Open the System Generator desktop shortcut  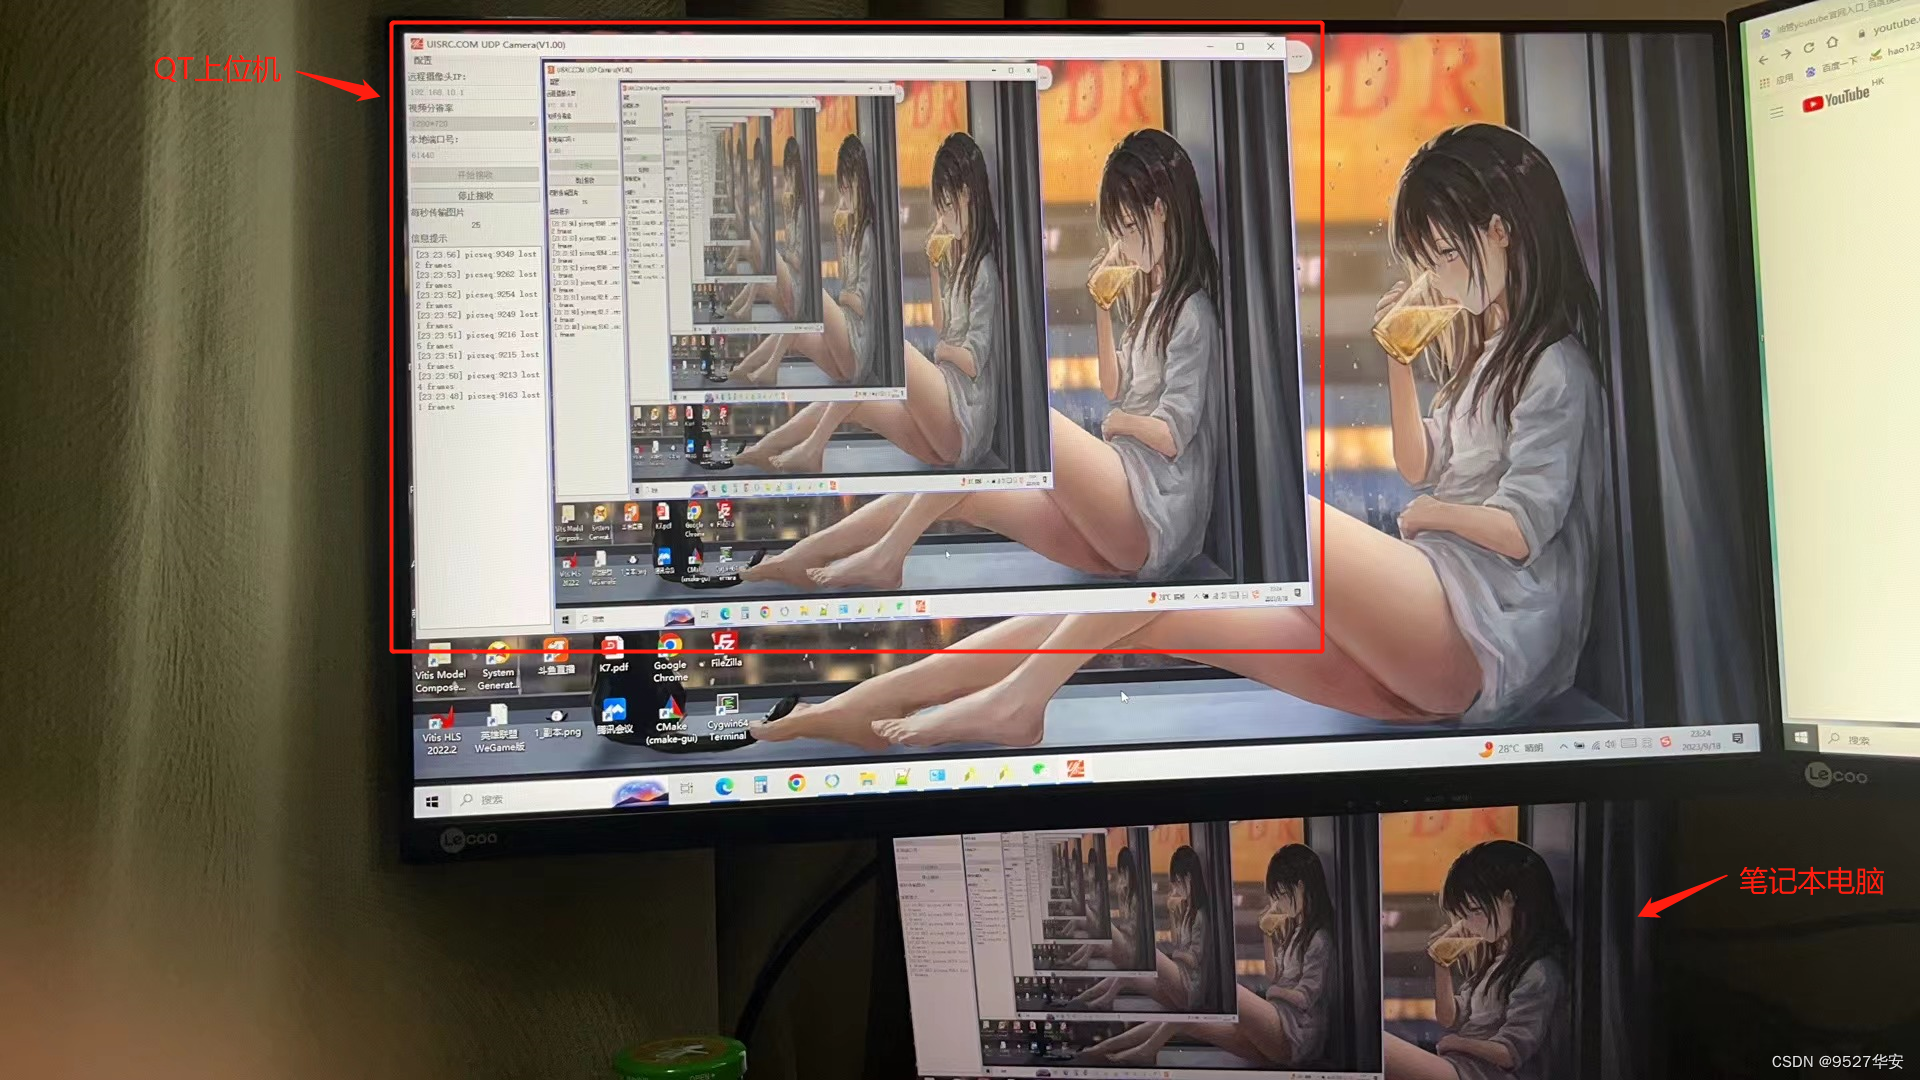tap(497, 667)
